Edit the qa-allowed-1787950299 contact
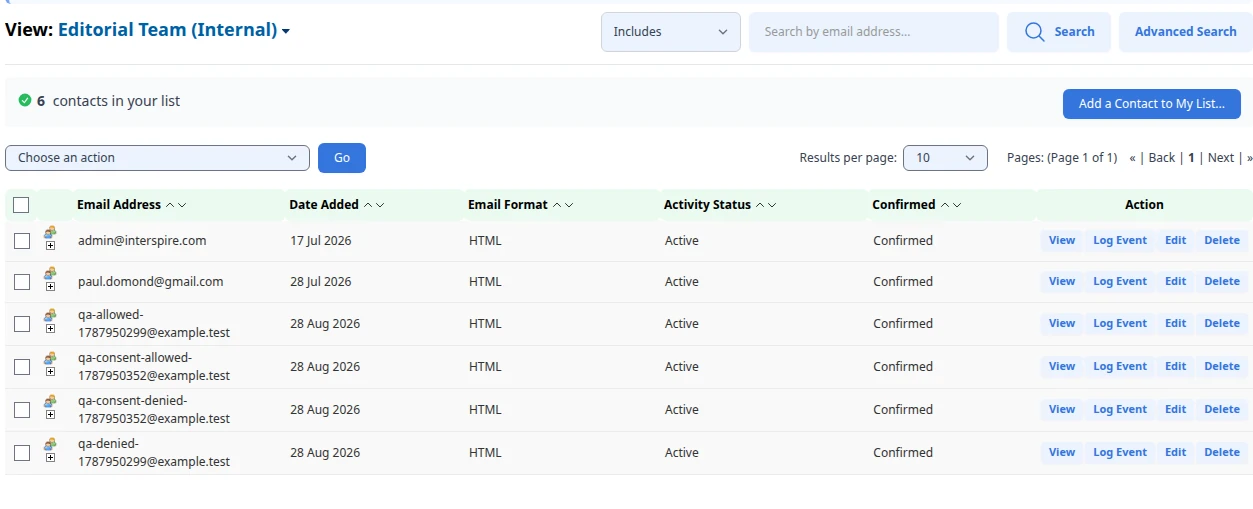 click(x=1175, y=324)
